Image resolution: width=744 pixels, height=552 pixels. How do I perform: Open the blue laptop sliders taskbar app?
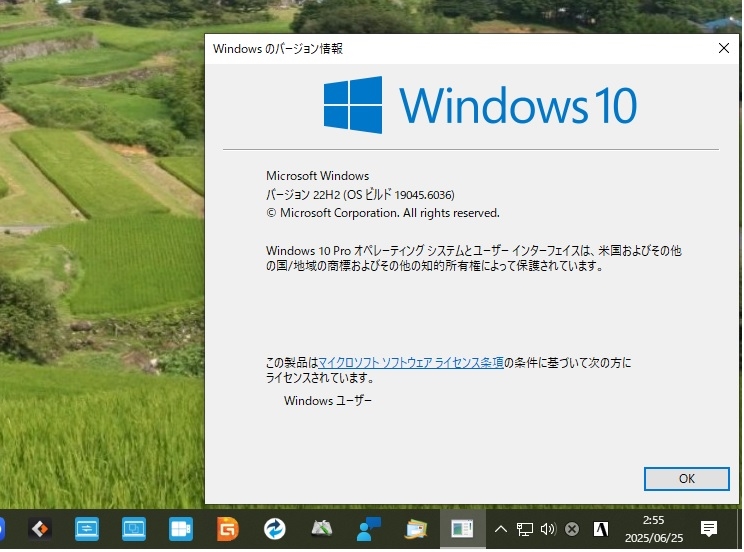[x=87, y=528]
